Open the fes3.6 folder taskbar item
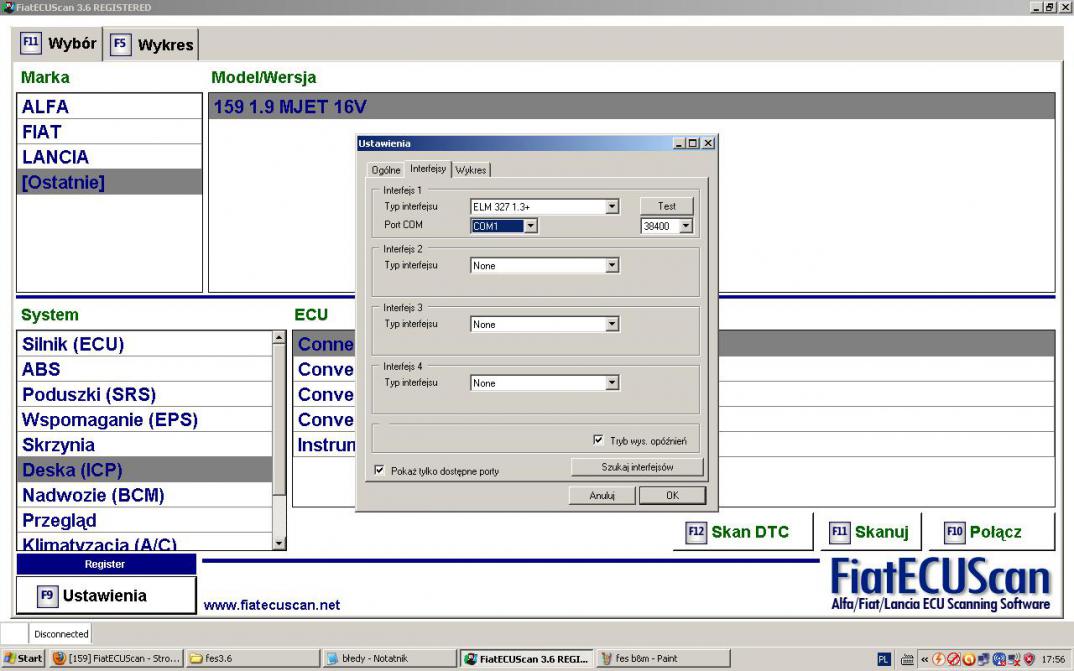The width and height of the screenshot is (1074, 671). (252, 659)
